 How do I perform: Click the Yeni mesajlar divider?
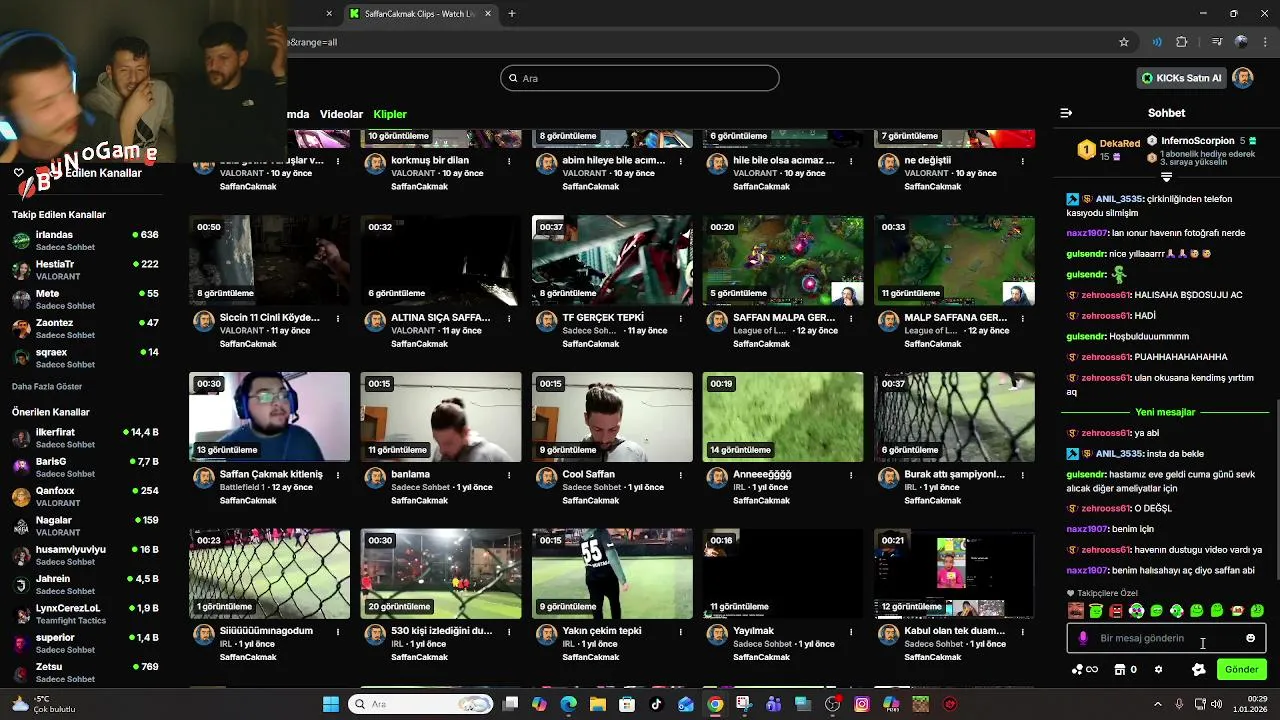click(x=1165, y=412)
